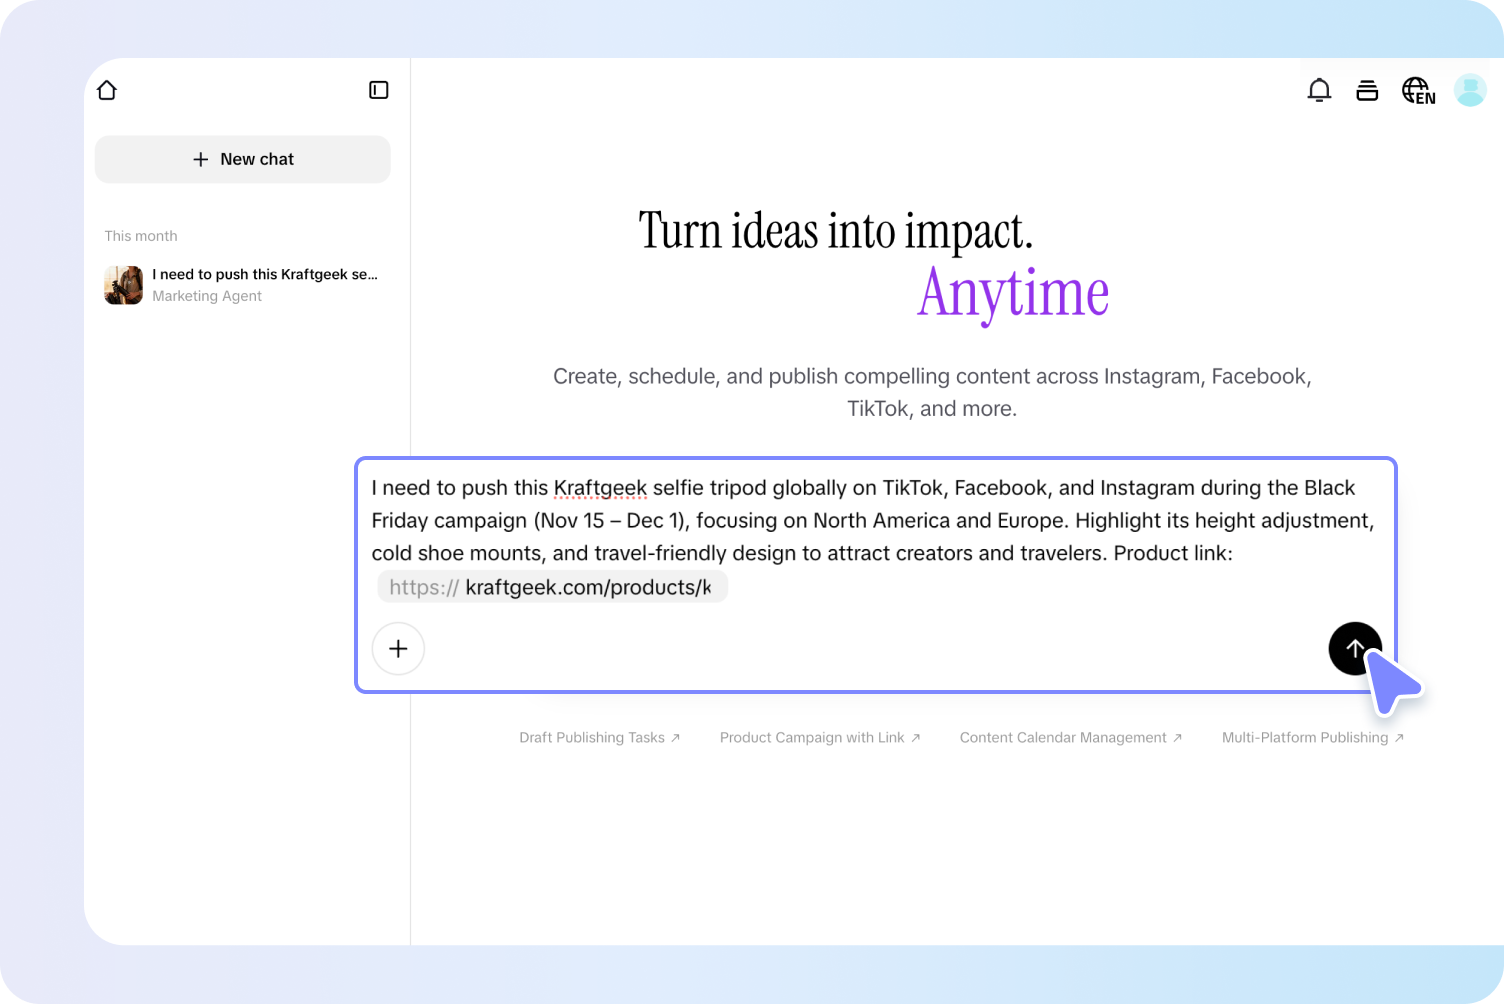
Task: Open the archive/drawer icon in the top bar
Action: coord(1367,90)
